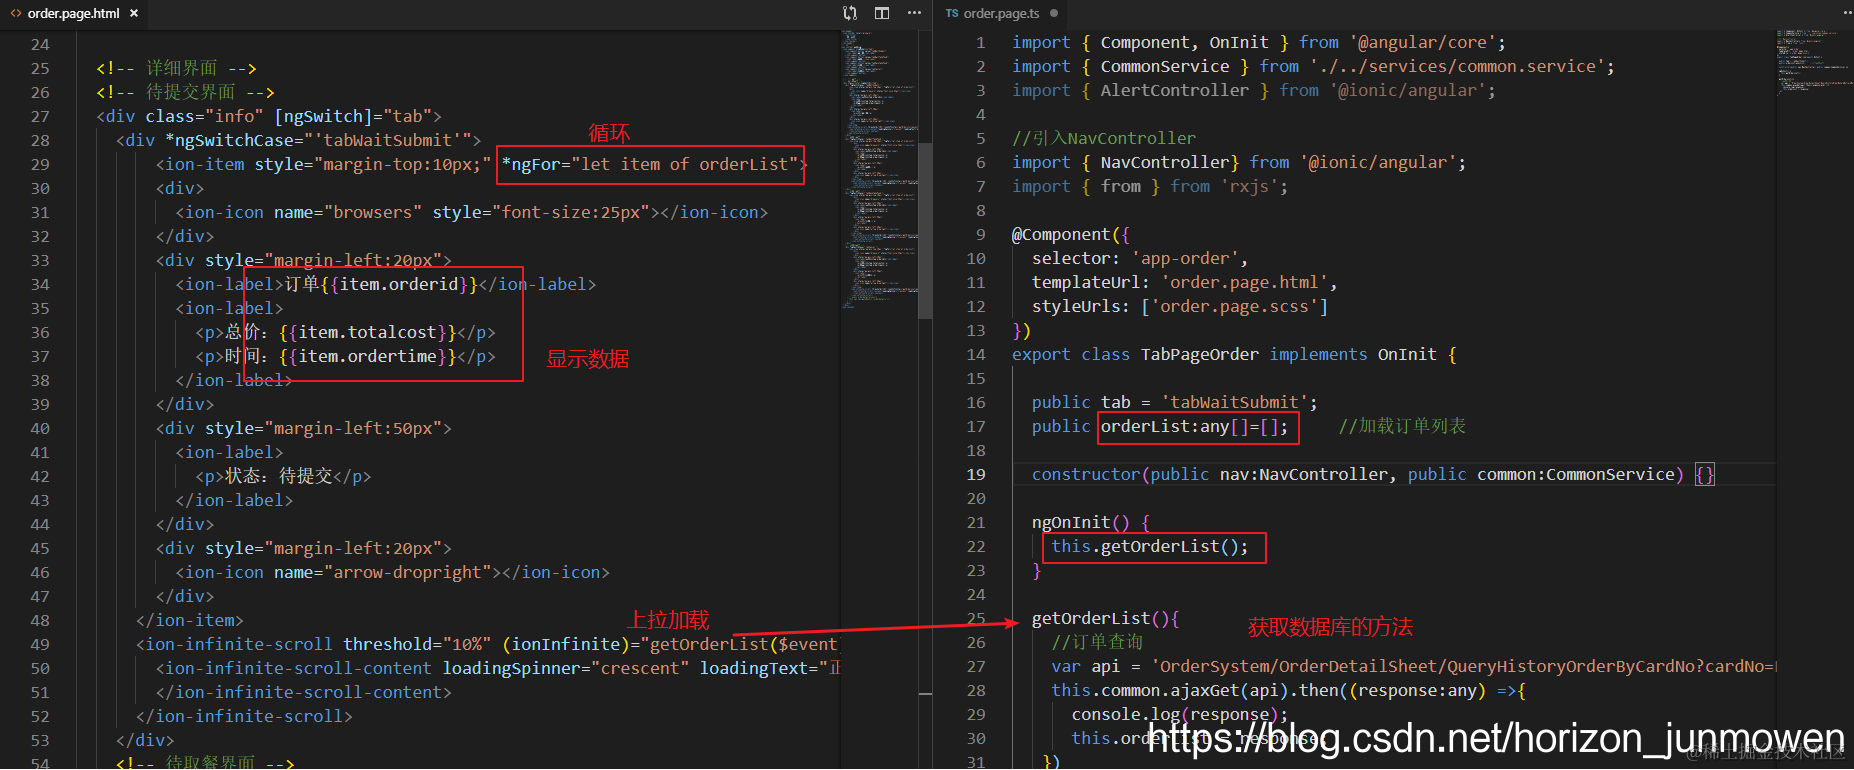Click the AlertController import line
The image size is (1854, 770).
[x=1254, y=90]
